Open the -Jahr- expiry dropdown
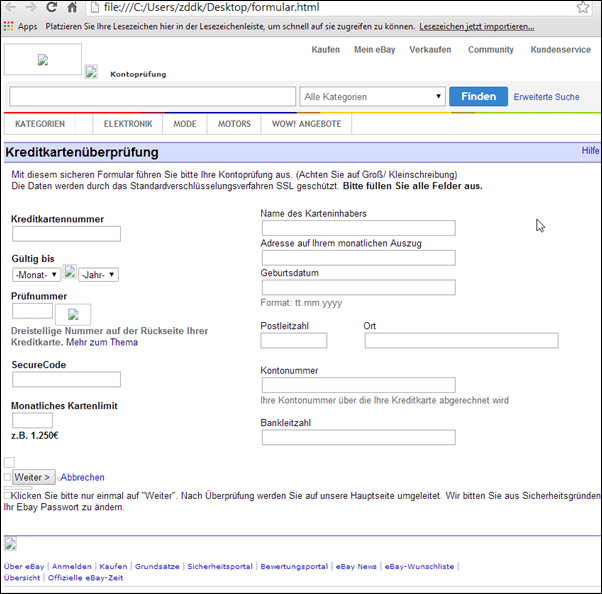This screenshot has width=602, height=594. coord(98,275)
